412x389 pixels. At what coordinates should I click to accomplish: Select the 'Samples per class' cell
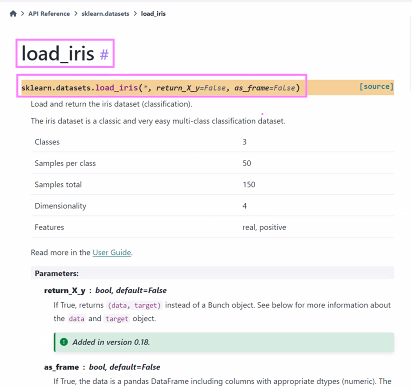65,163
